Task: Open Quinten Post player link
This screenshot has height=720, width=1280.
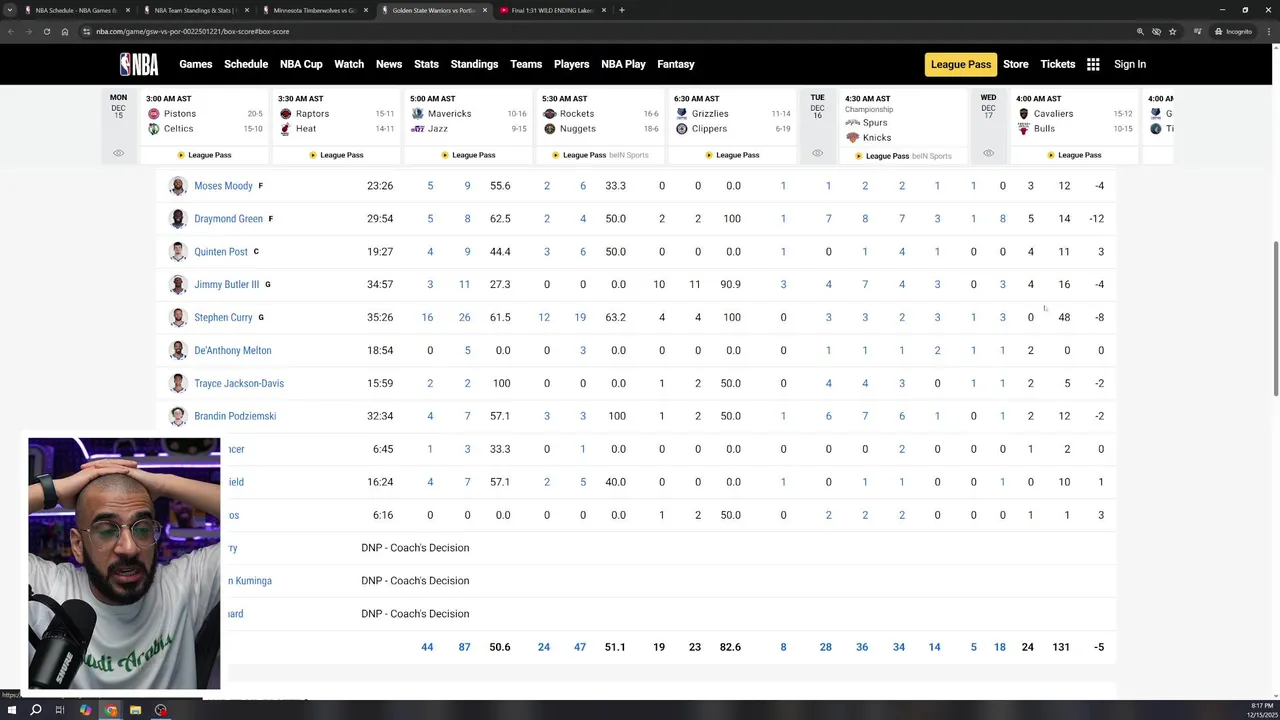Action: pyautogui.click(x=221, y=252)
